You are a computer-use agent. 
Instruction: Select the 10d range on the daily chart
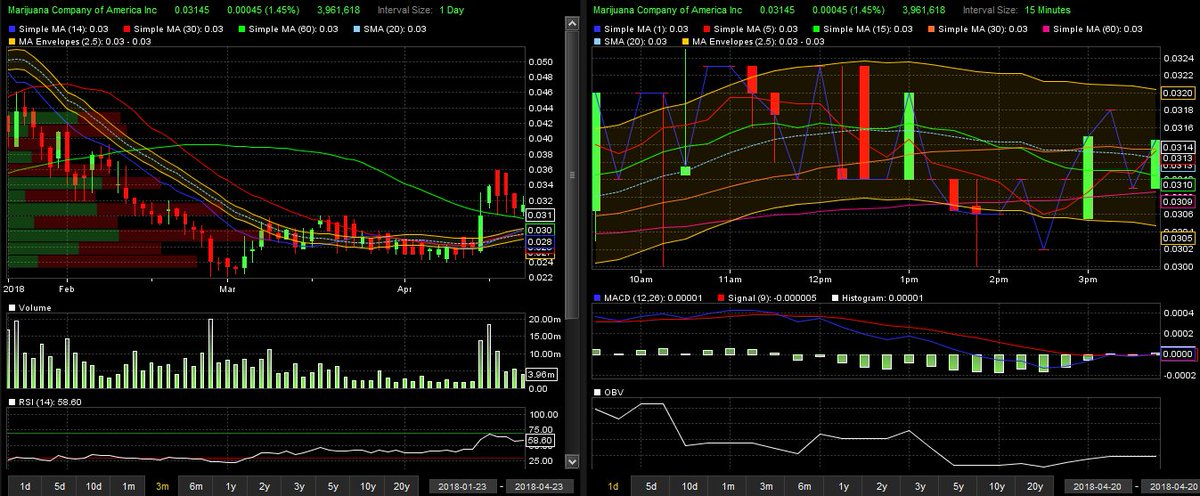click(x=94, y=486)
